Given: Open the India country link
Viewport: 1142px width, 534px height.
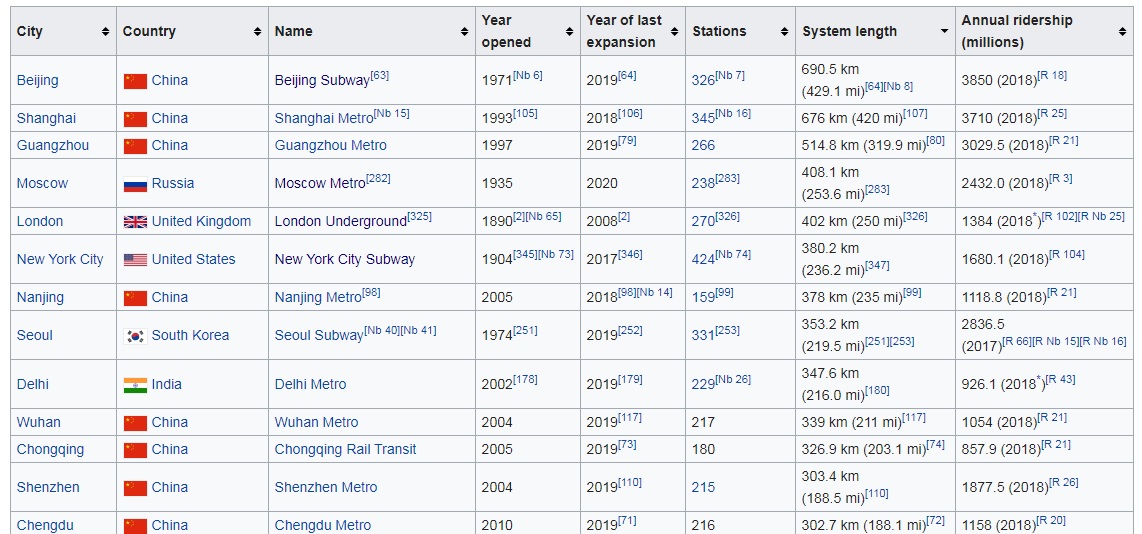Looking at the screenshot, I should point(167,384).
